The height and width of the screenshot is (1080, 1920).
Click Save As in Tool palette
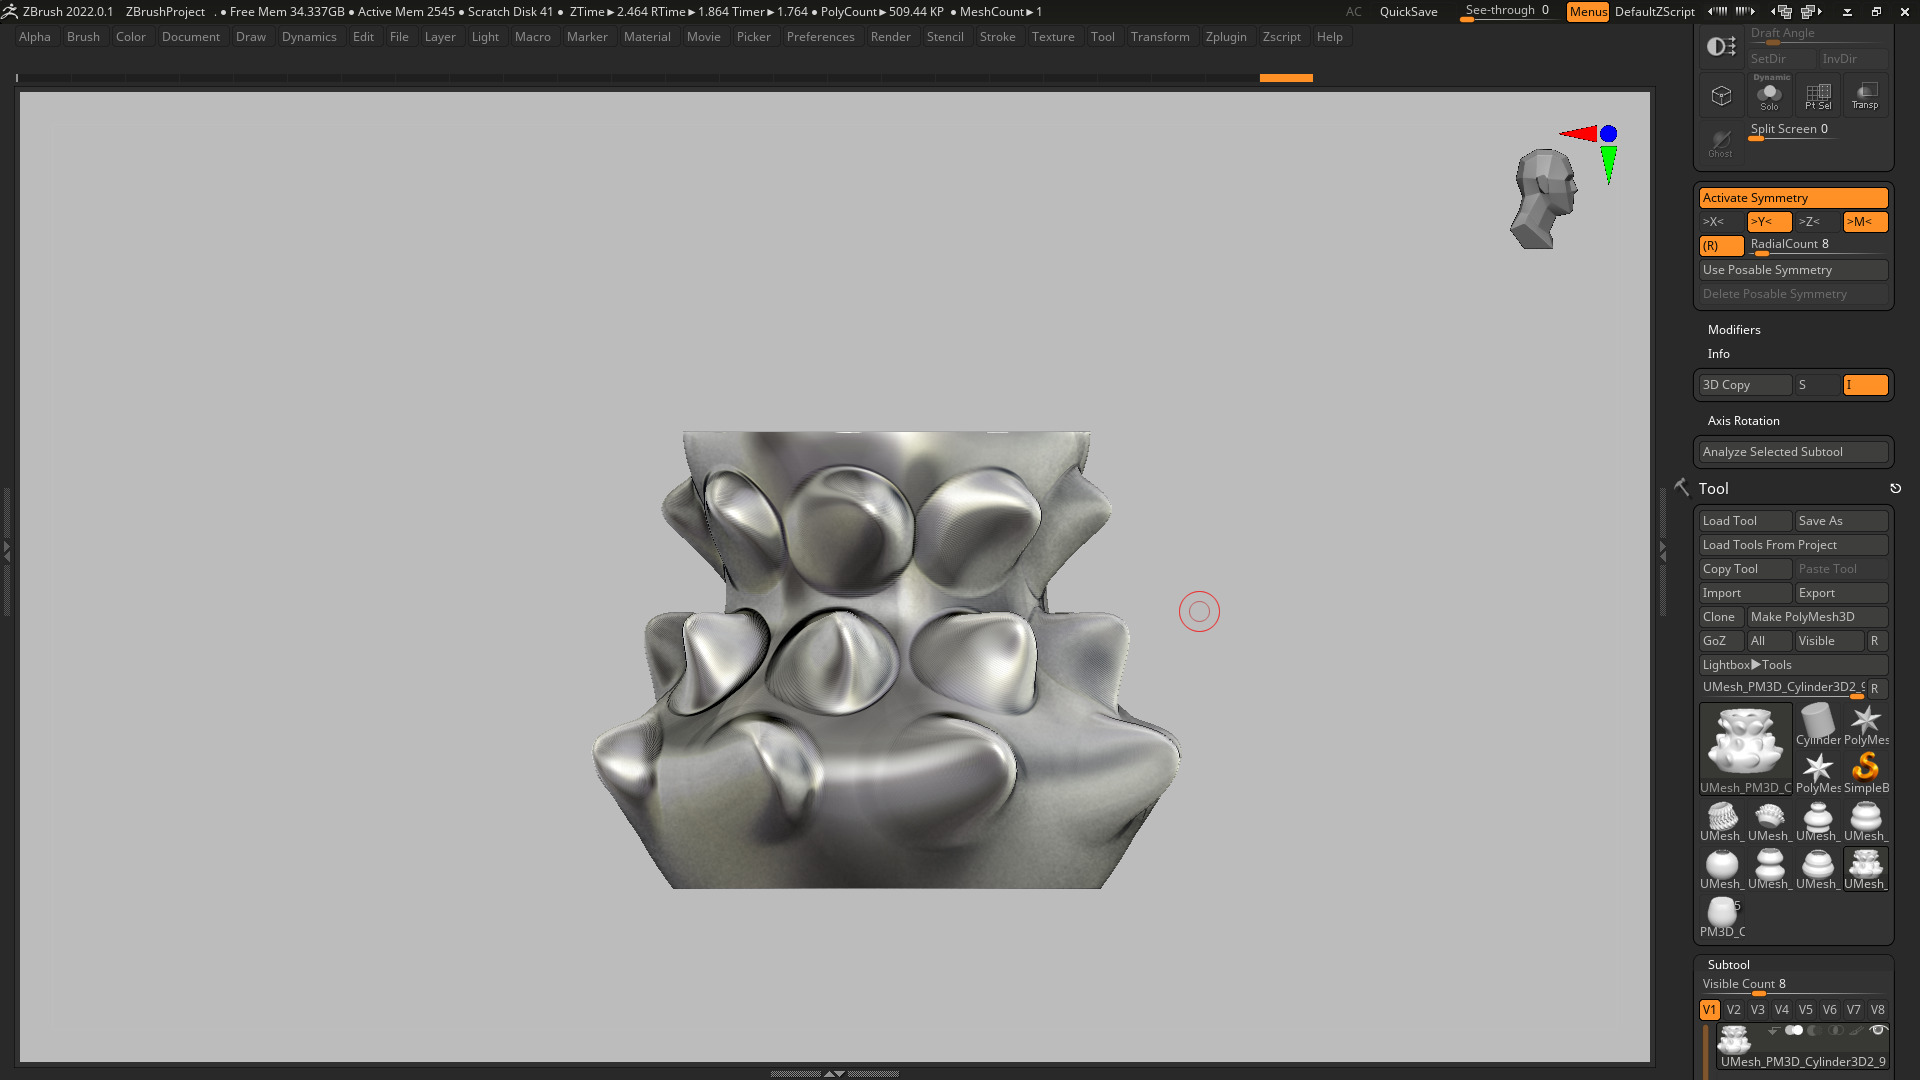tap(1842, 521)
